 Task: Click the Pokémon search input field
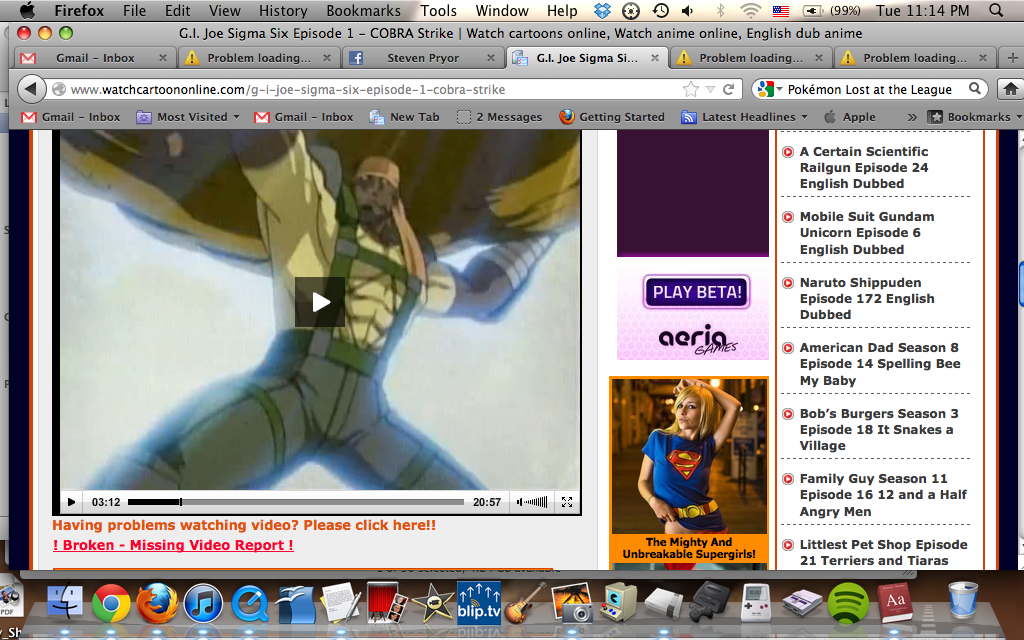869,89
